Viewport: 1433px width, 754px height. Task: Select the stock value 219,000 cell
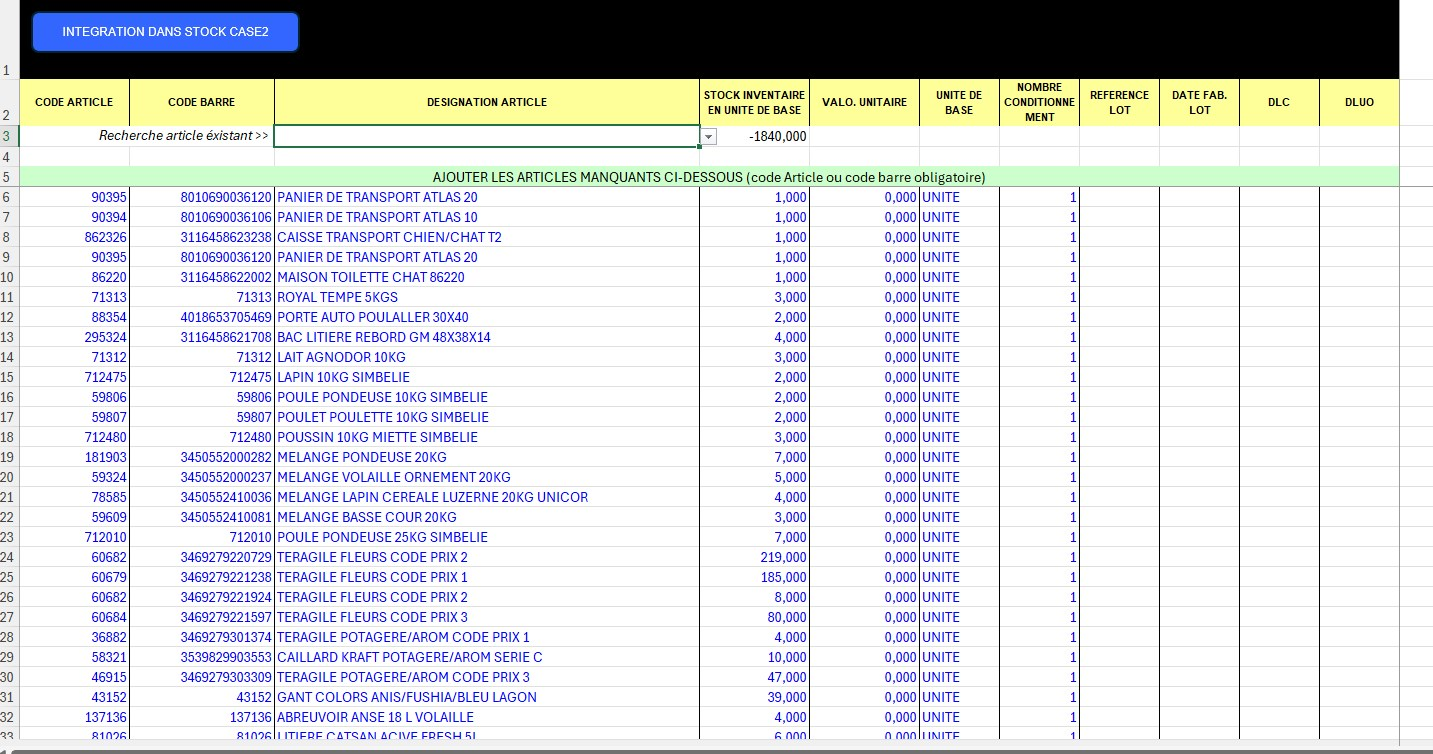[x=754, y=557]
